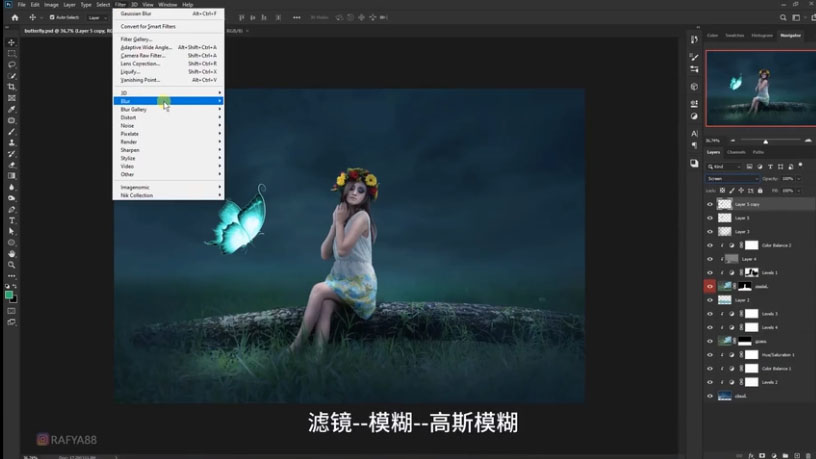
Task: Click the background color swatch
Action: [x=14, y=300]
